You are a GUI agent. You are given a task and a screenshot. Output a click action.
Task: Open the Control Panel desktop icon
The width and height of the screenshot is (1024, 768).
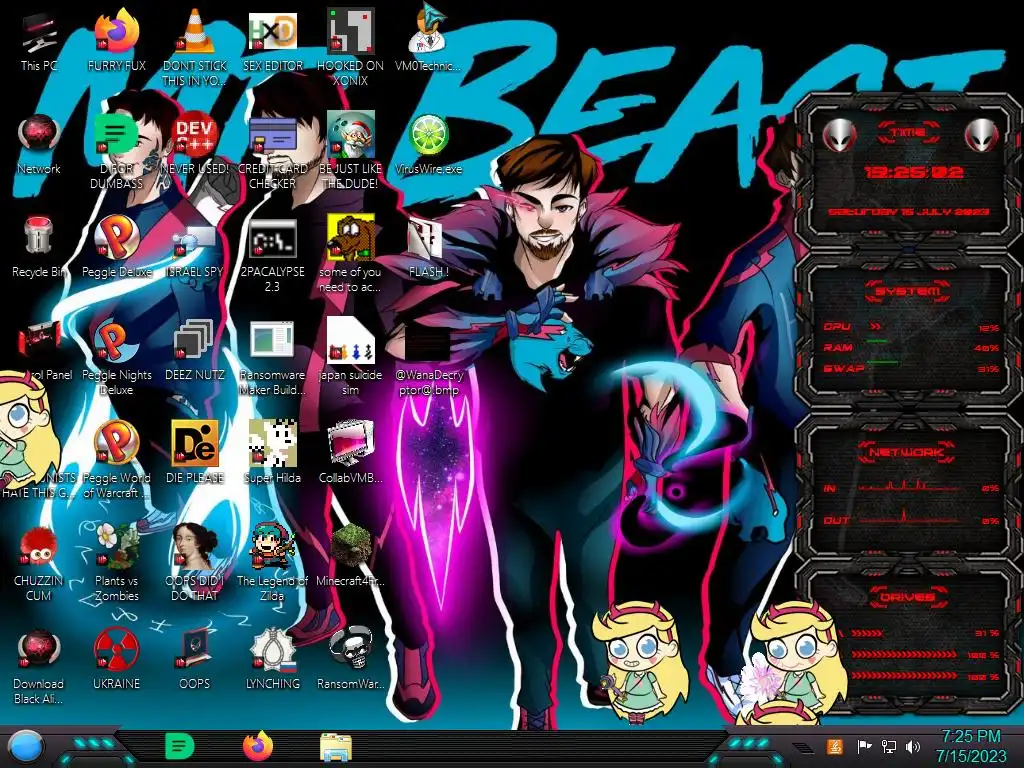click(x=39, y=350)
